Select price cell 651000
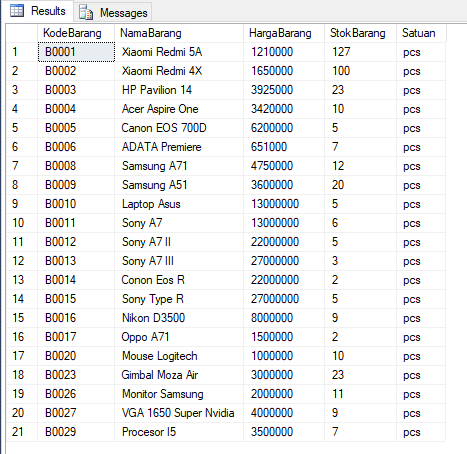467x454 pixels. pyautogui.click(x=284, y=147)
